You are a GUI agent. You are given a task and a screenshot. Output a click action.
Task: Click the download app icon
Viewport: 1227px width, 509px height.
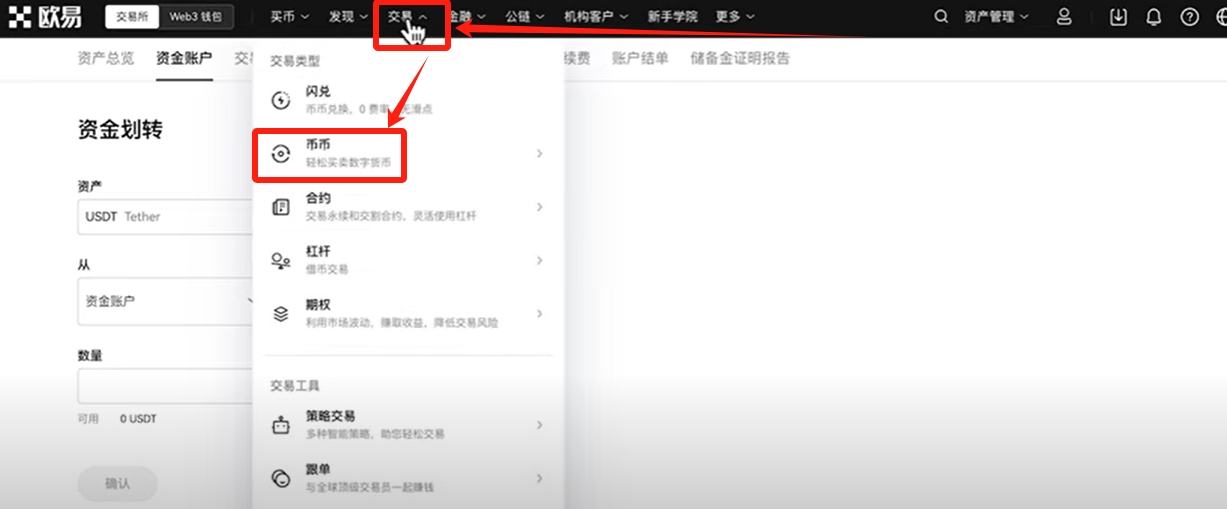[1118, 17]
